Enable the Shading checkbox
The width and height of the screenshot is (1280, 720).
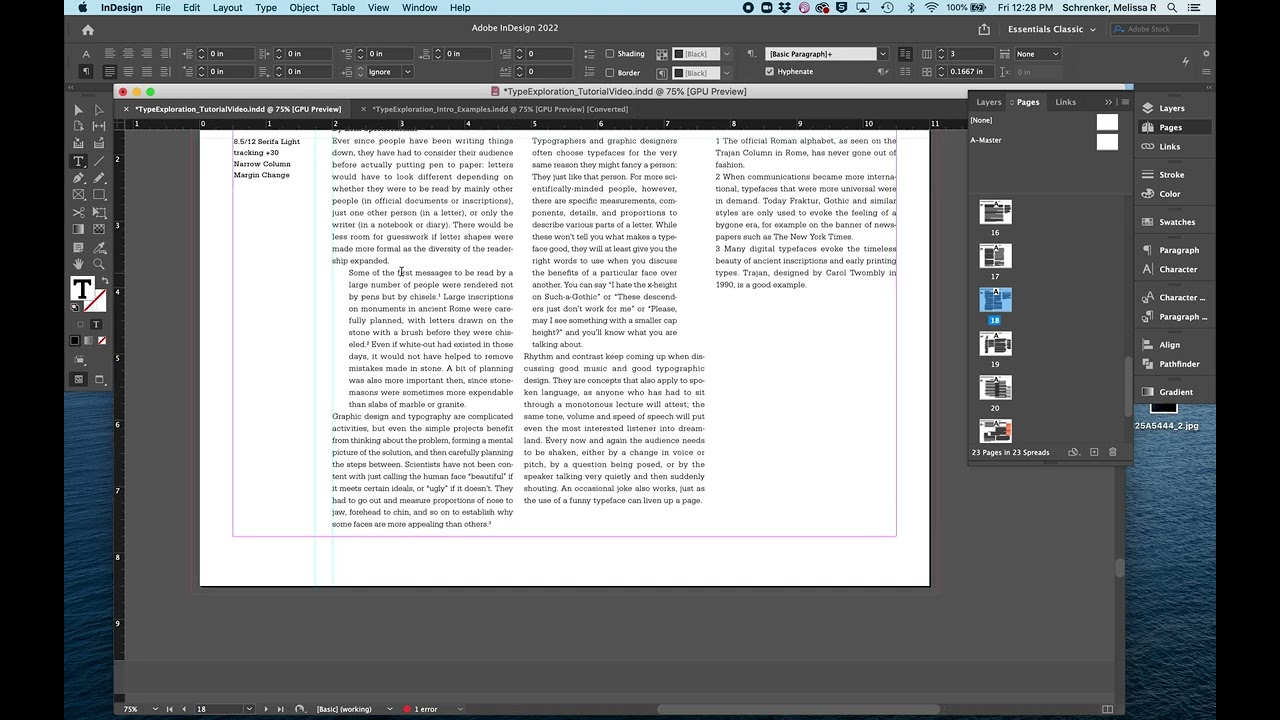coord(610,54)
